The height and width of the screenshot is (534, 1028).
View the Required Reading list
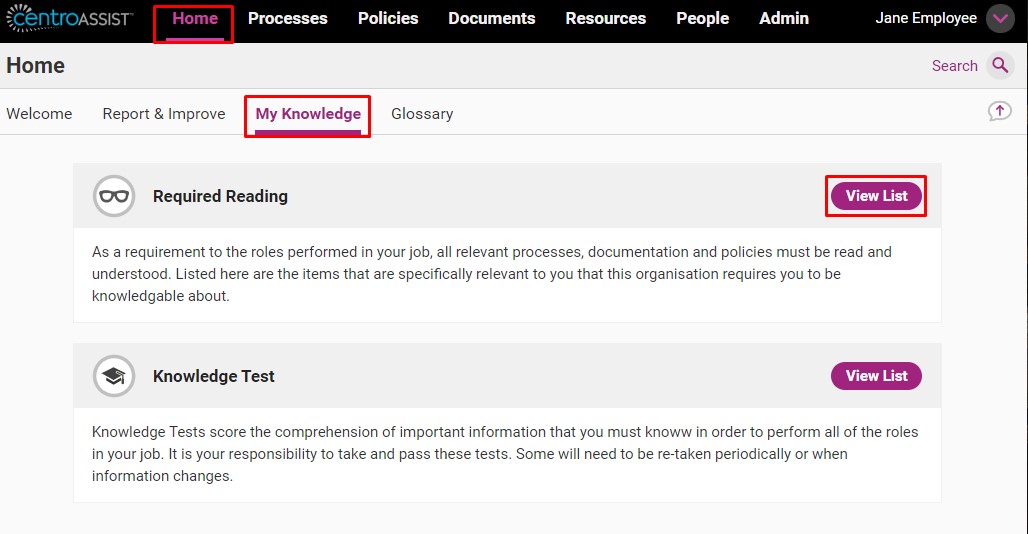877,196
